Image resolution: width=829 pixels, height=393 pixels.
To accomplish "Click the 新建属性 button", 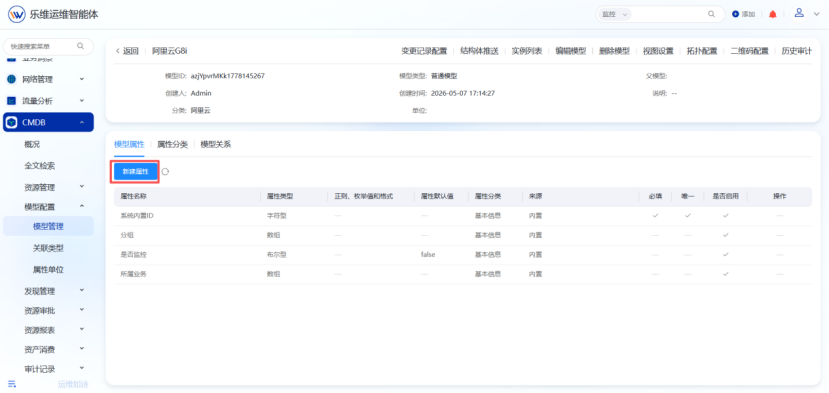I will click(x=135, y=171).
